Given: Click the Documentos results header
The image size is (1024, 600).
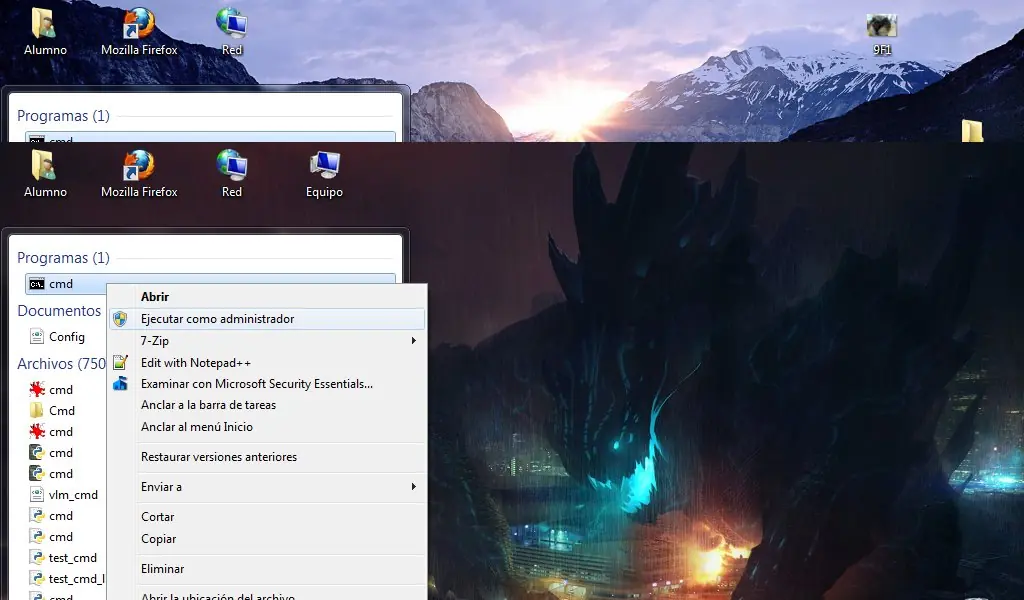Looking at the screenshot, I should (x=59, y=311).
